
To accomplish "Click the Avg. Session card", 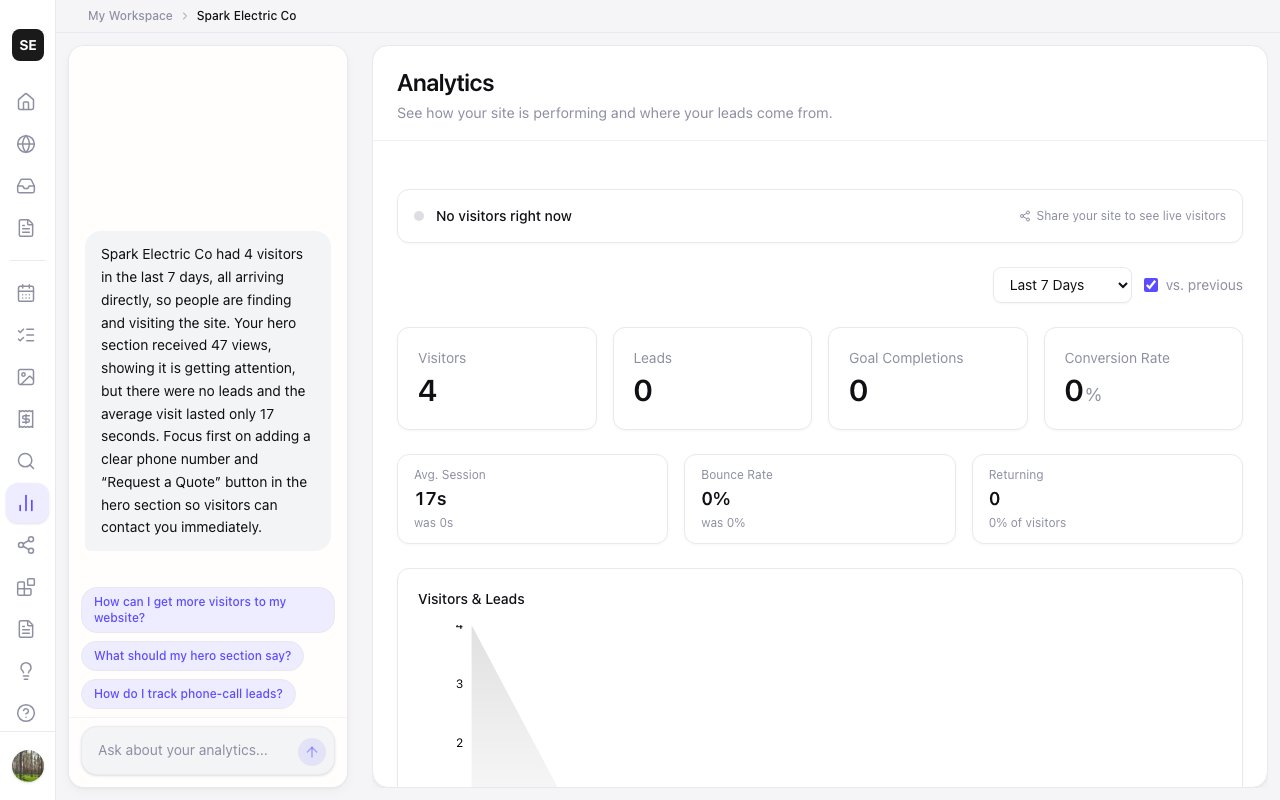I will [x=532, y=499].
